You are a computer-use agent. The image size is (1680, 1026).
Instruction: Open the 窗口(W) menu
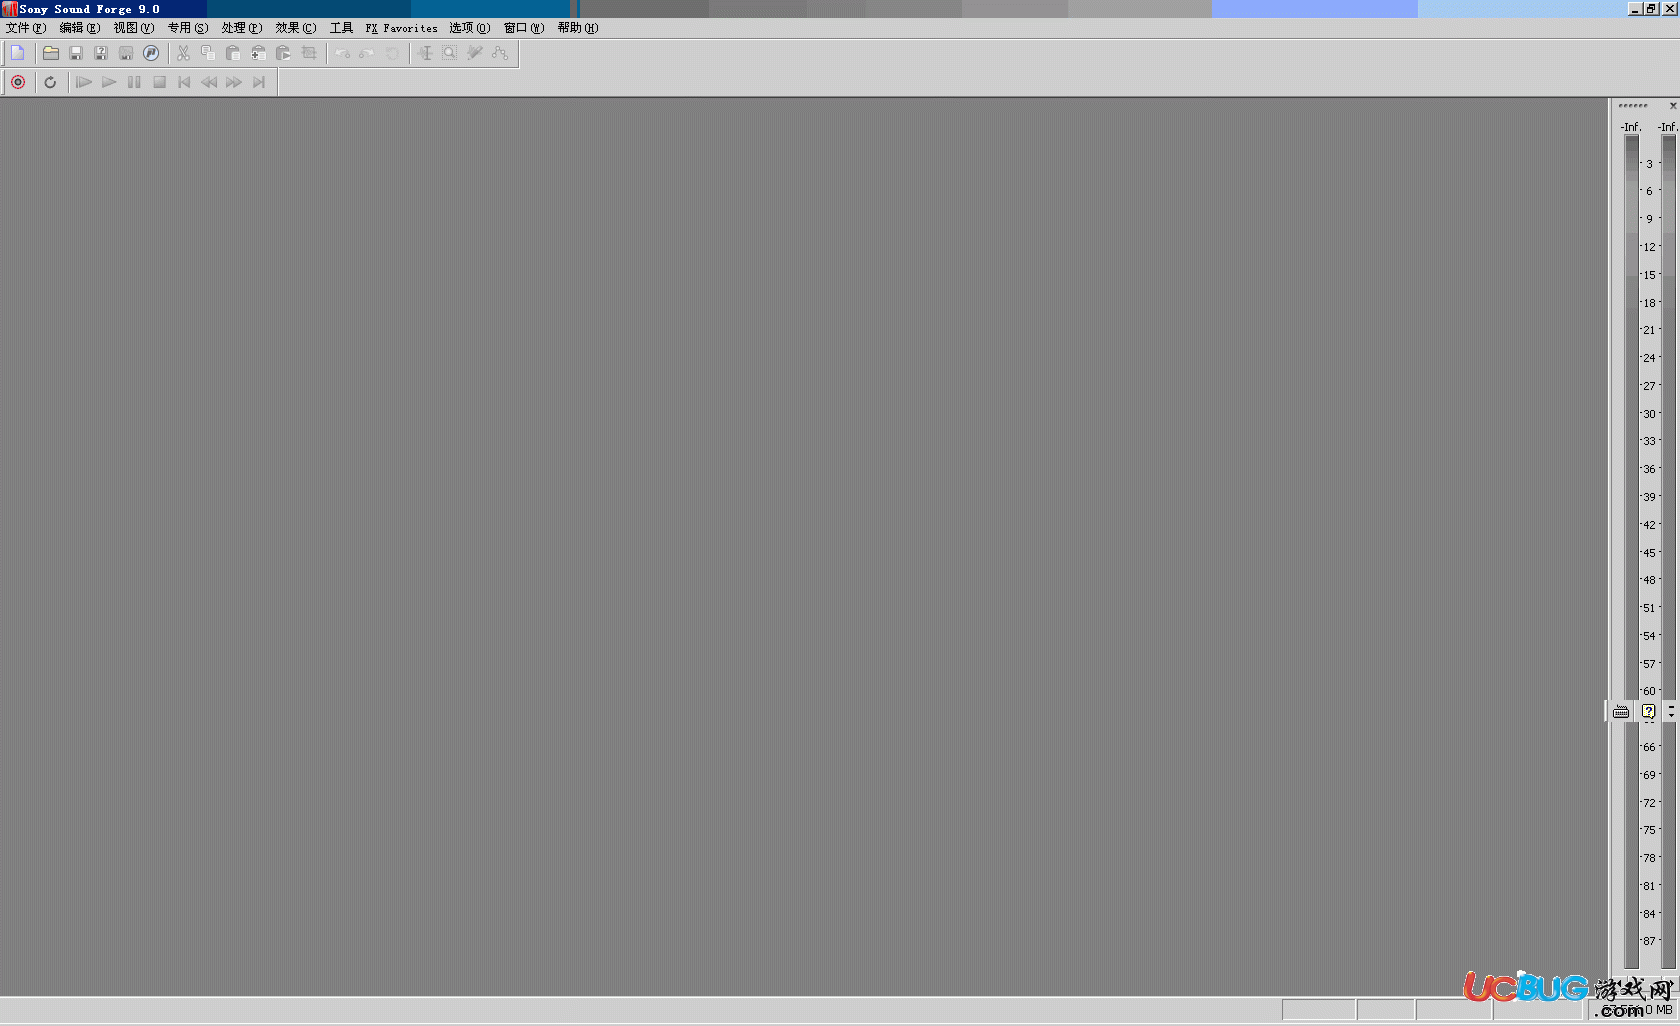524,28
